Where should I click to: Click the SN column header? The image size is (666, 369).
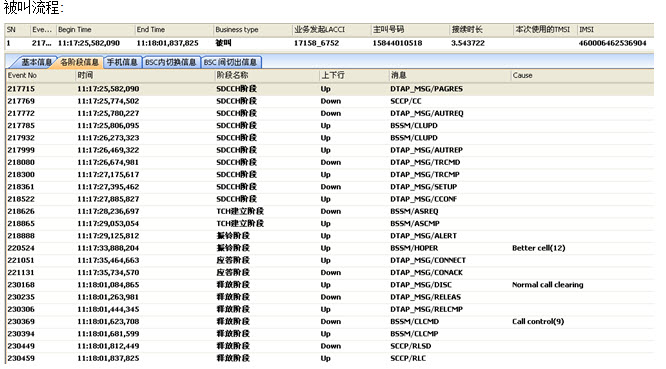click(17, 30)
